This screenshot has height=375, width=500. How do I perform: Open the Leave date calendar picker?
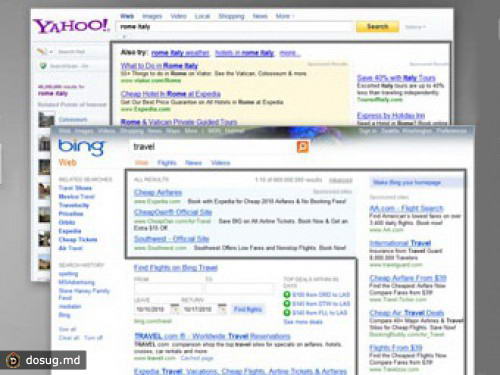tap(175, 309)
